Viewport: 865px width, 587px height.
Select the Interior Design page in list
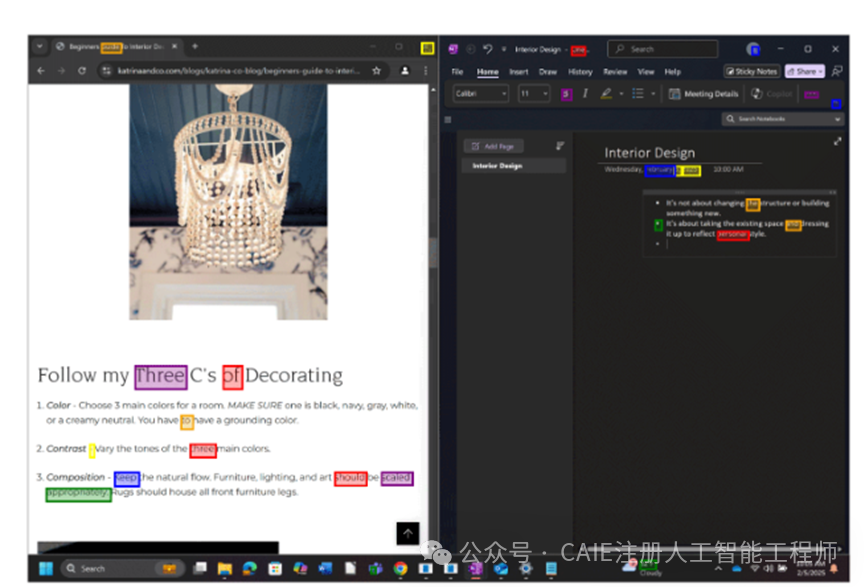point(498,166)
